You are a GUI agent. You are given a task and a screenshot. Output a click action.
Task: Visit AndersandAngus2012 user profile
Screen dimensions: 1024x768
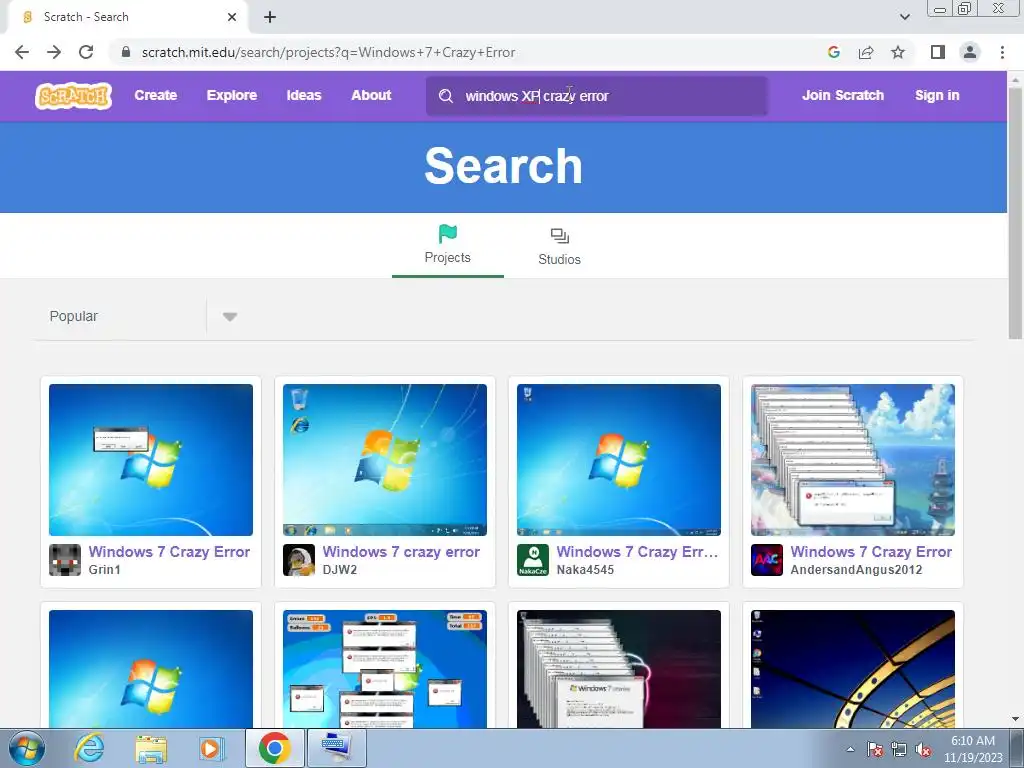point(856,569)
